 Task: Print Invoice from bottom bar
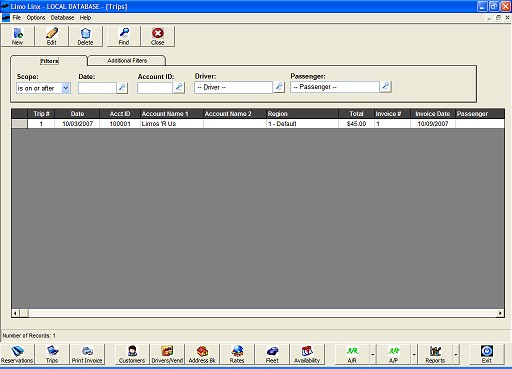tap(87, 354)
